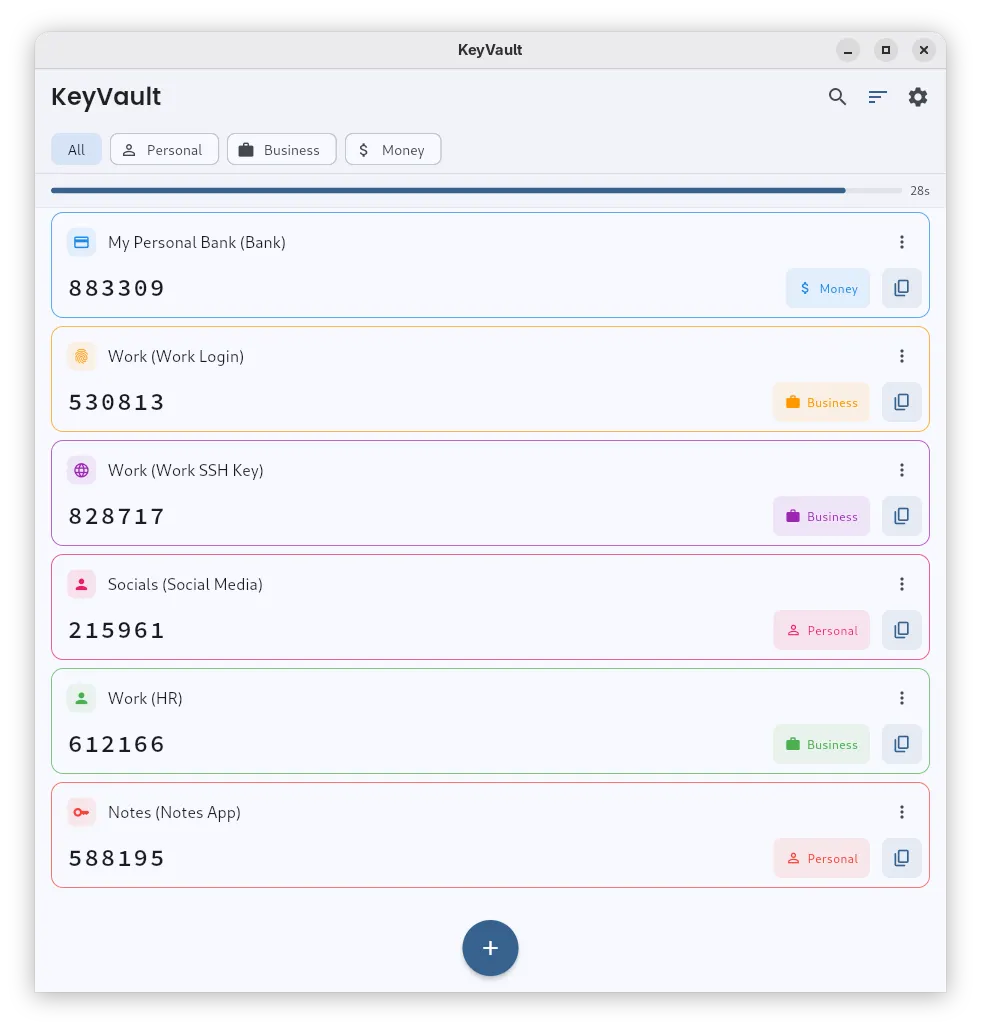Open three-dot menu for Notes App
This screenshot has height=1030, width=981.
coord(901,813)
